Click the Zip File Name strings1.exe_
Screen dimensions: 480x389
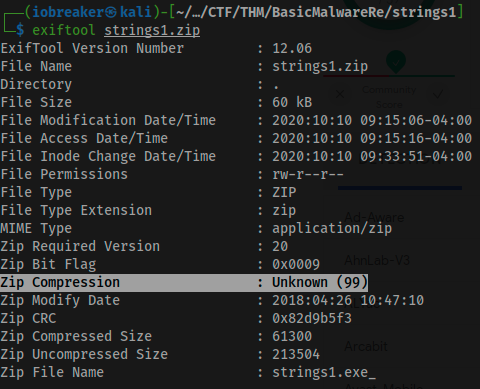(324, 372)
